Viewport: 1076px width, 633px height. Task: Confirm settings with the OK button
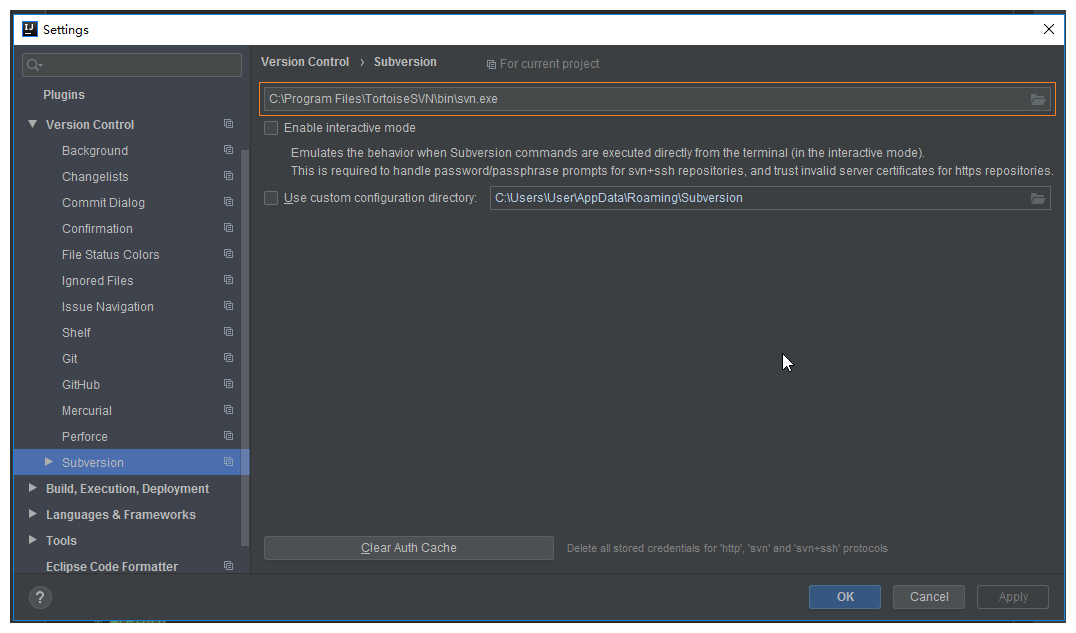845,597
